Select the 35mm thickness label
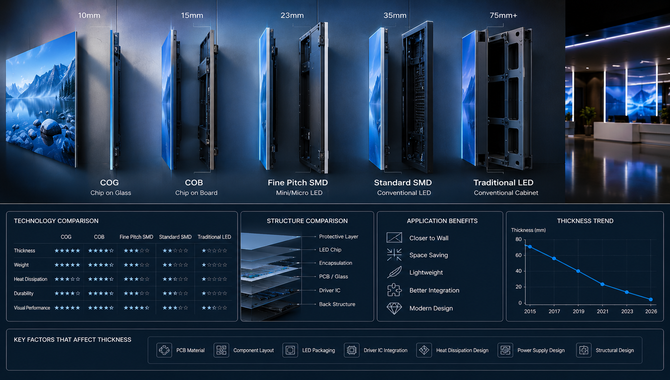The width and height of the screenshot is (670, 380). click(395, 15)
